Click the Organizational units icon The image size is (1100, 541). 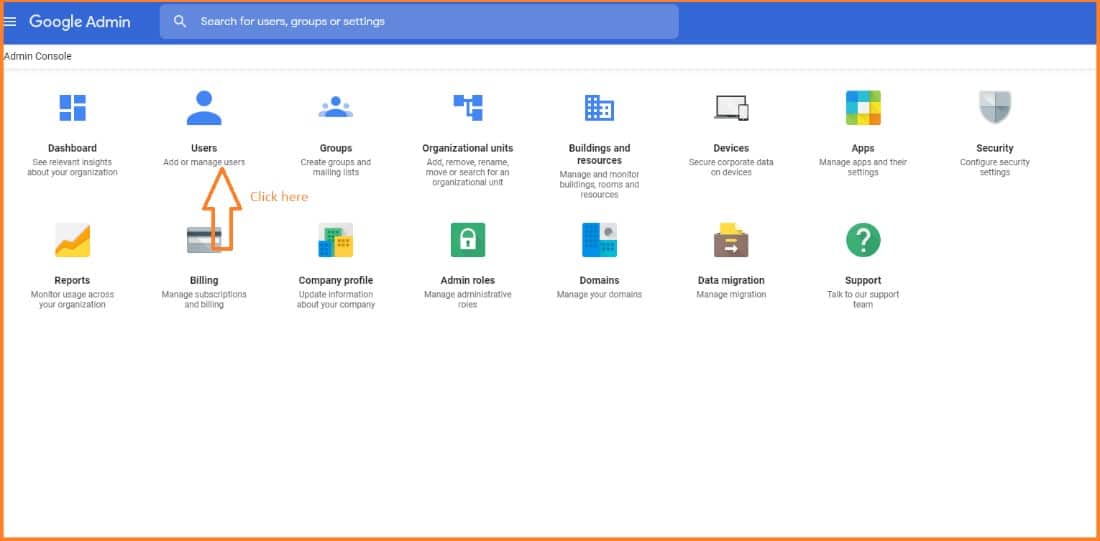[x=467, y=107]
